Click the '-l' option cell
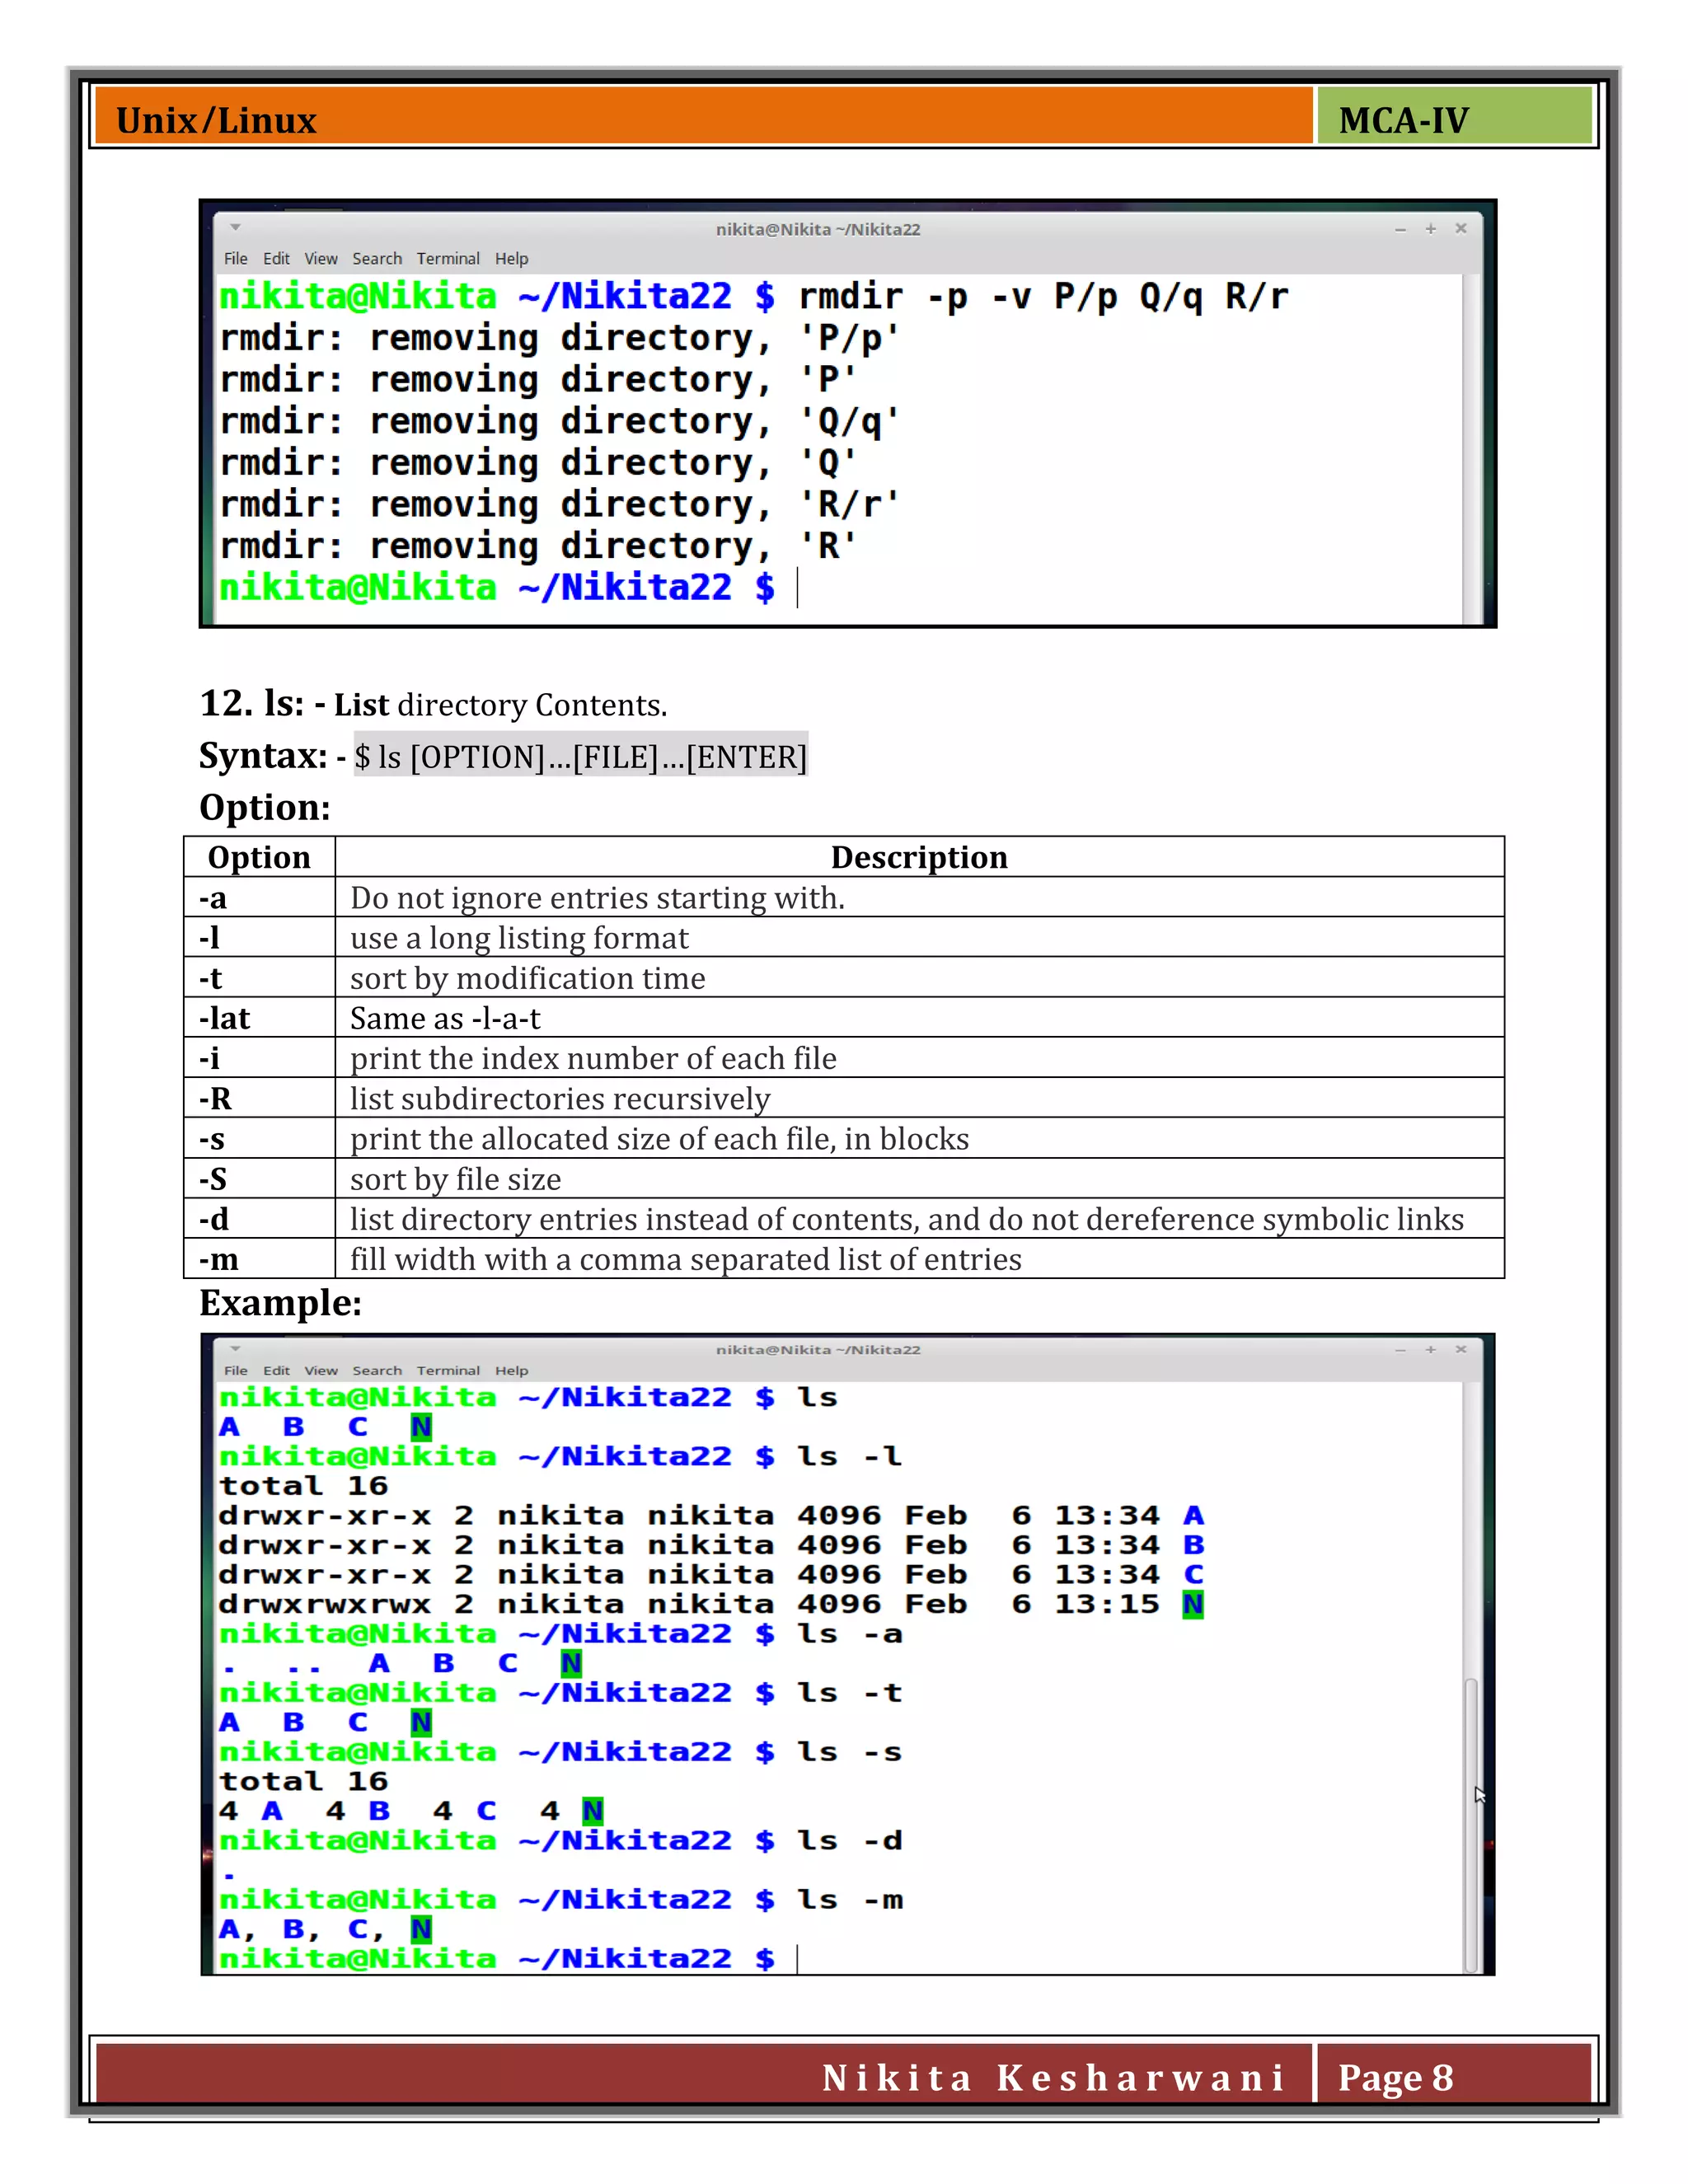This screenshot has width=1688, height=2184. pyautogui.click(x=259, y=937)
